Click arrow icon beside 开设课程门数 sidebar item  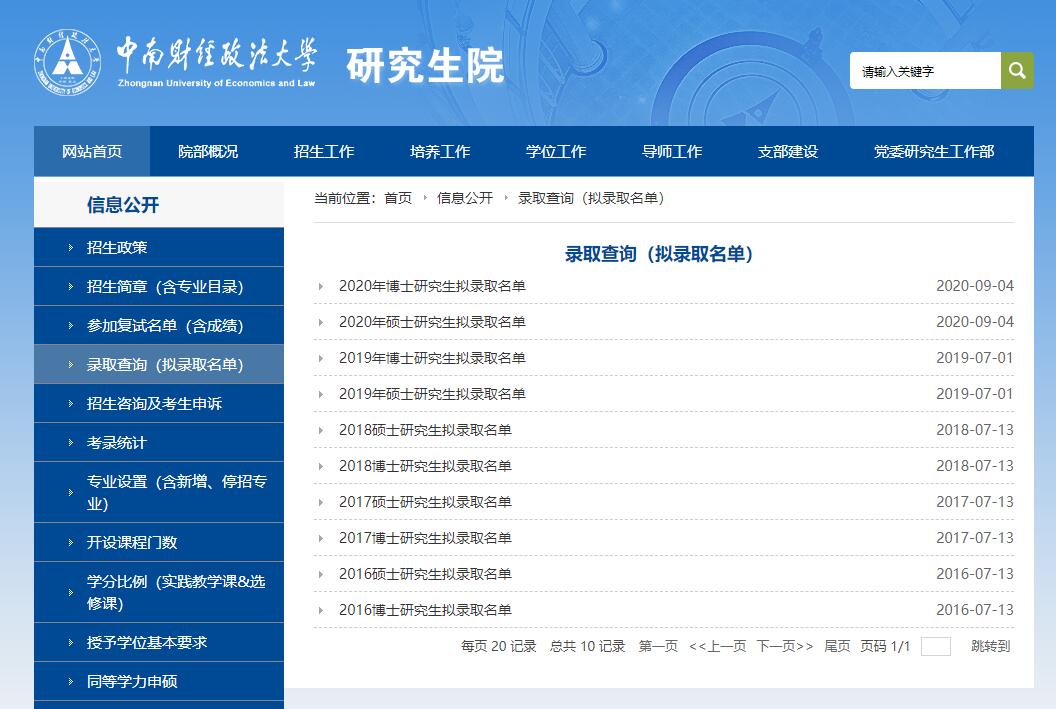point(70,543)
